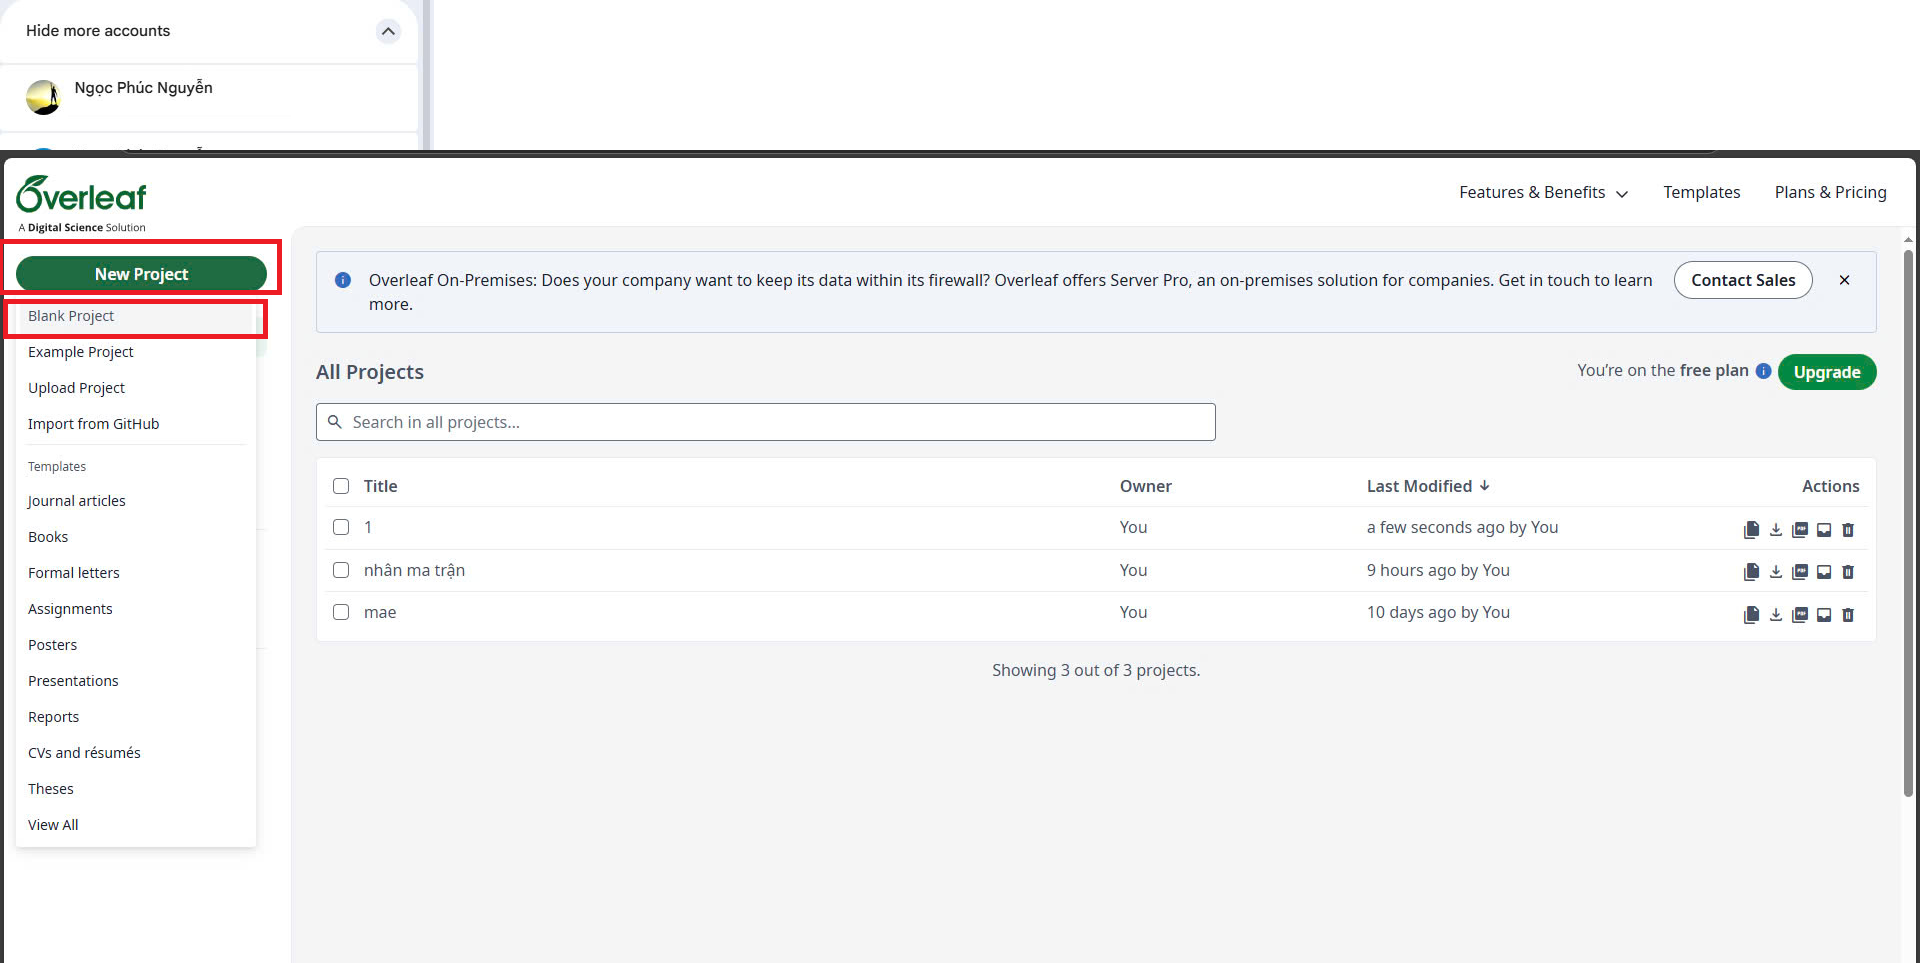Download PDF of the "mae" project
Viewport: 1920px width, 963px height.
point(1799,615)
